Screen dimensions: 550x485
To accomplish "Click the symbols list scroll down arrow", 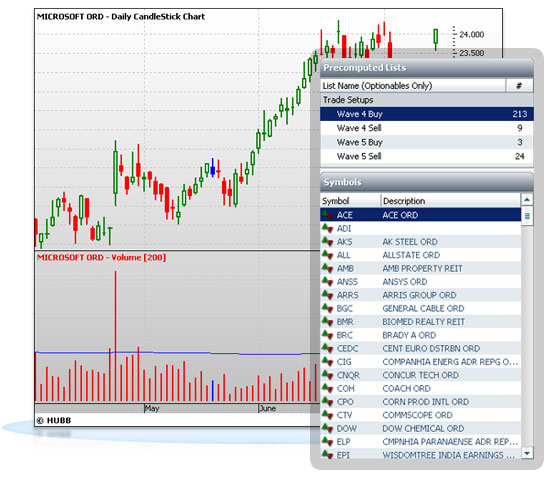I will (x=527, y=452).
